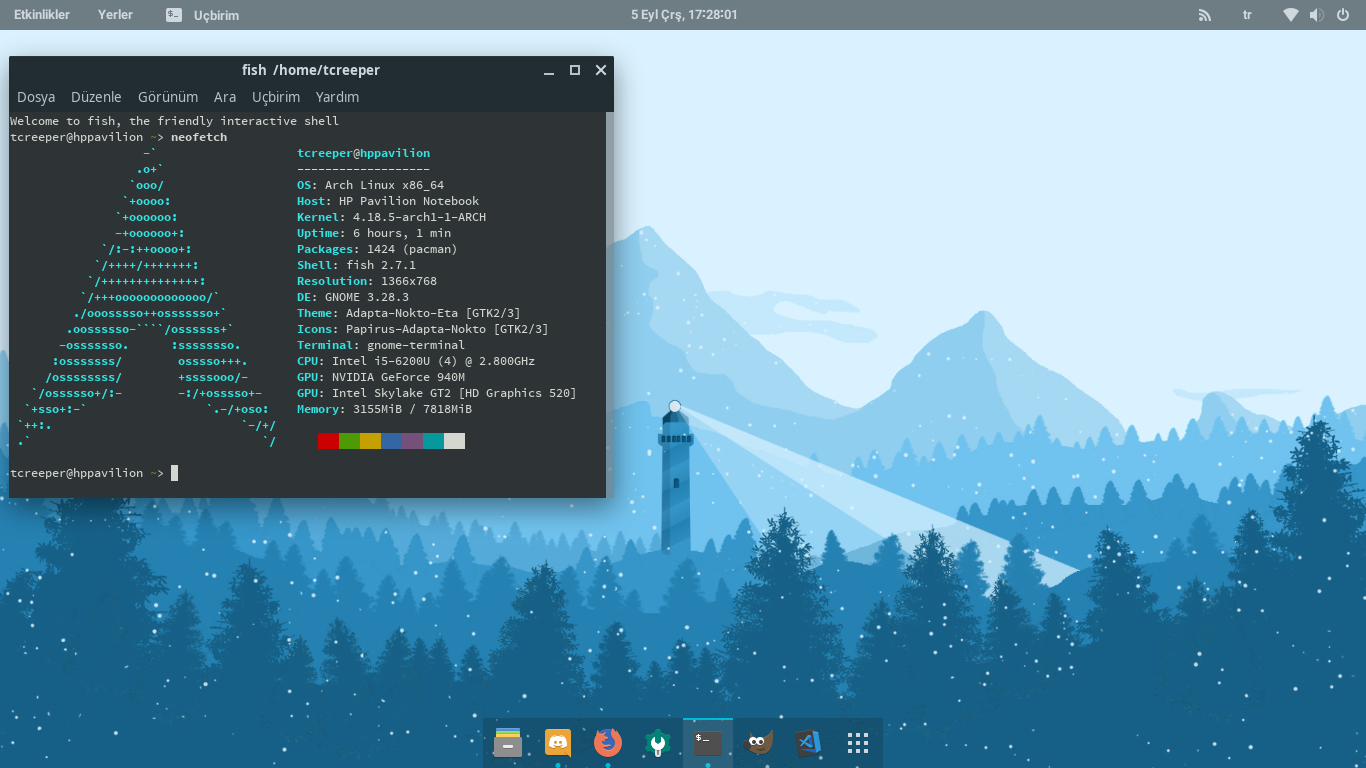Click the typed "neofetch" command text
Viewport: 1366px width, 768px height.
point(199,137)
